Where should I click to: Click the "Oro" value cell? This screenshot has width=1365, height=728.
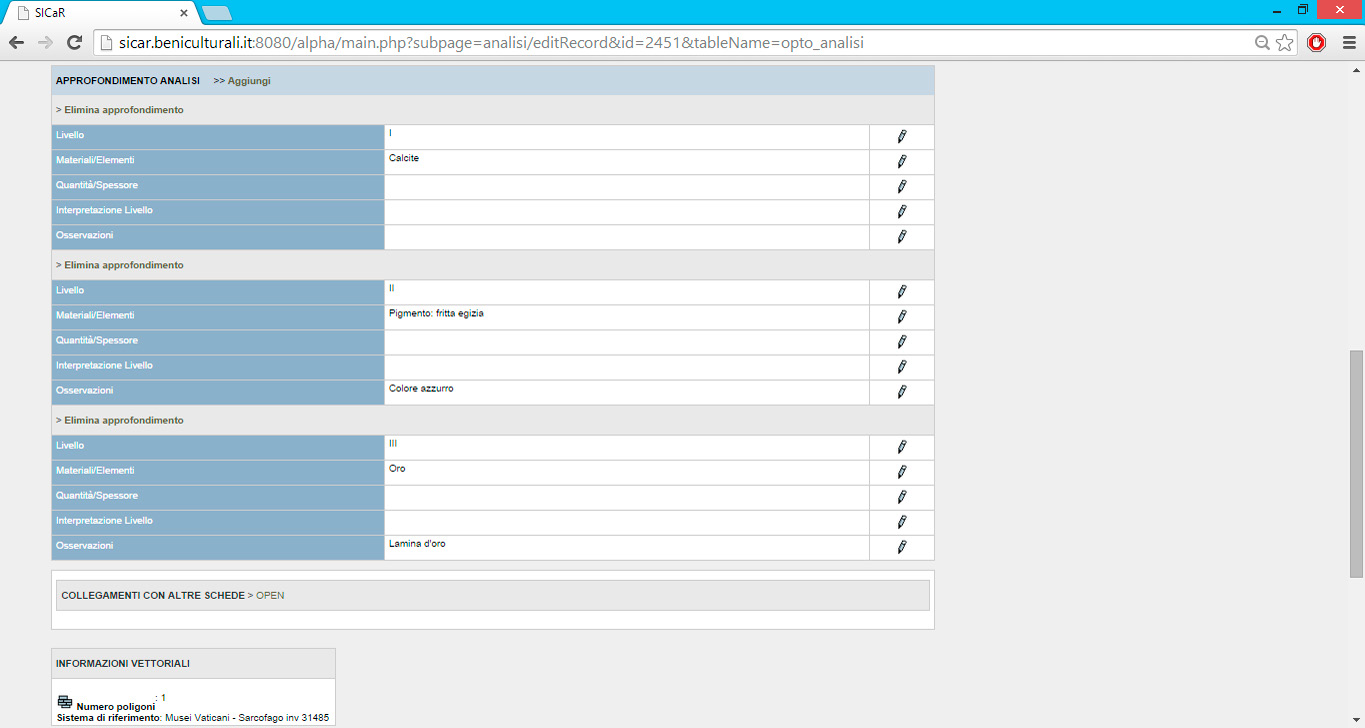(627, 472)
